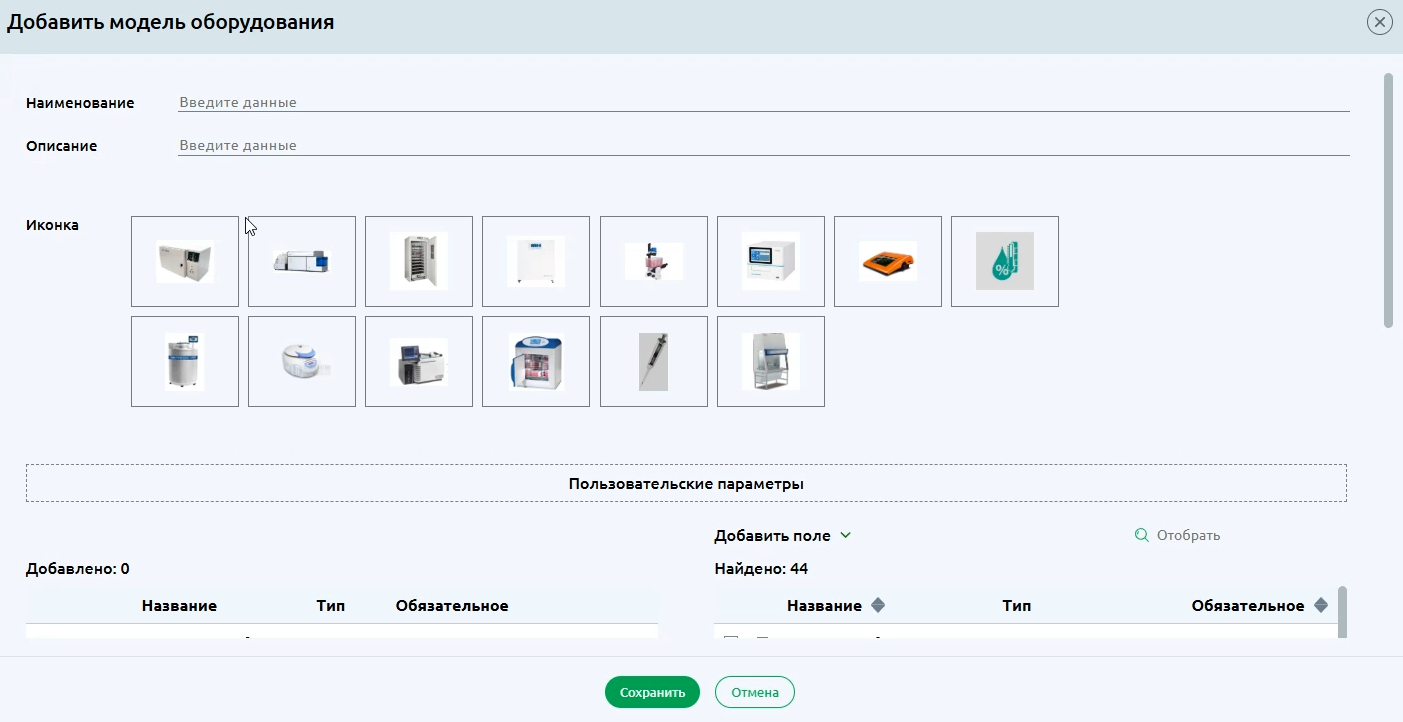Select the teal humidity droplet icon
Screen dimensions: 1403x722
[1005, 261]
